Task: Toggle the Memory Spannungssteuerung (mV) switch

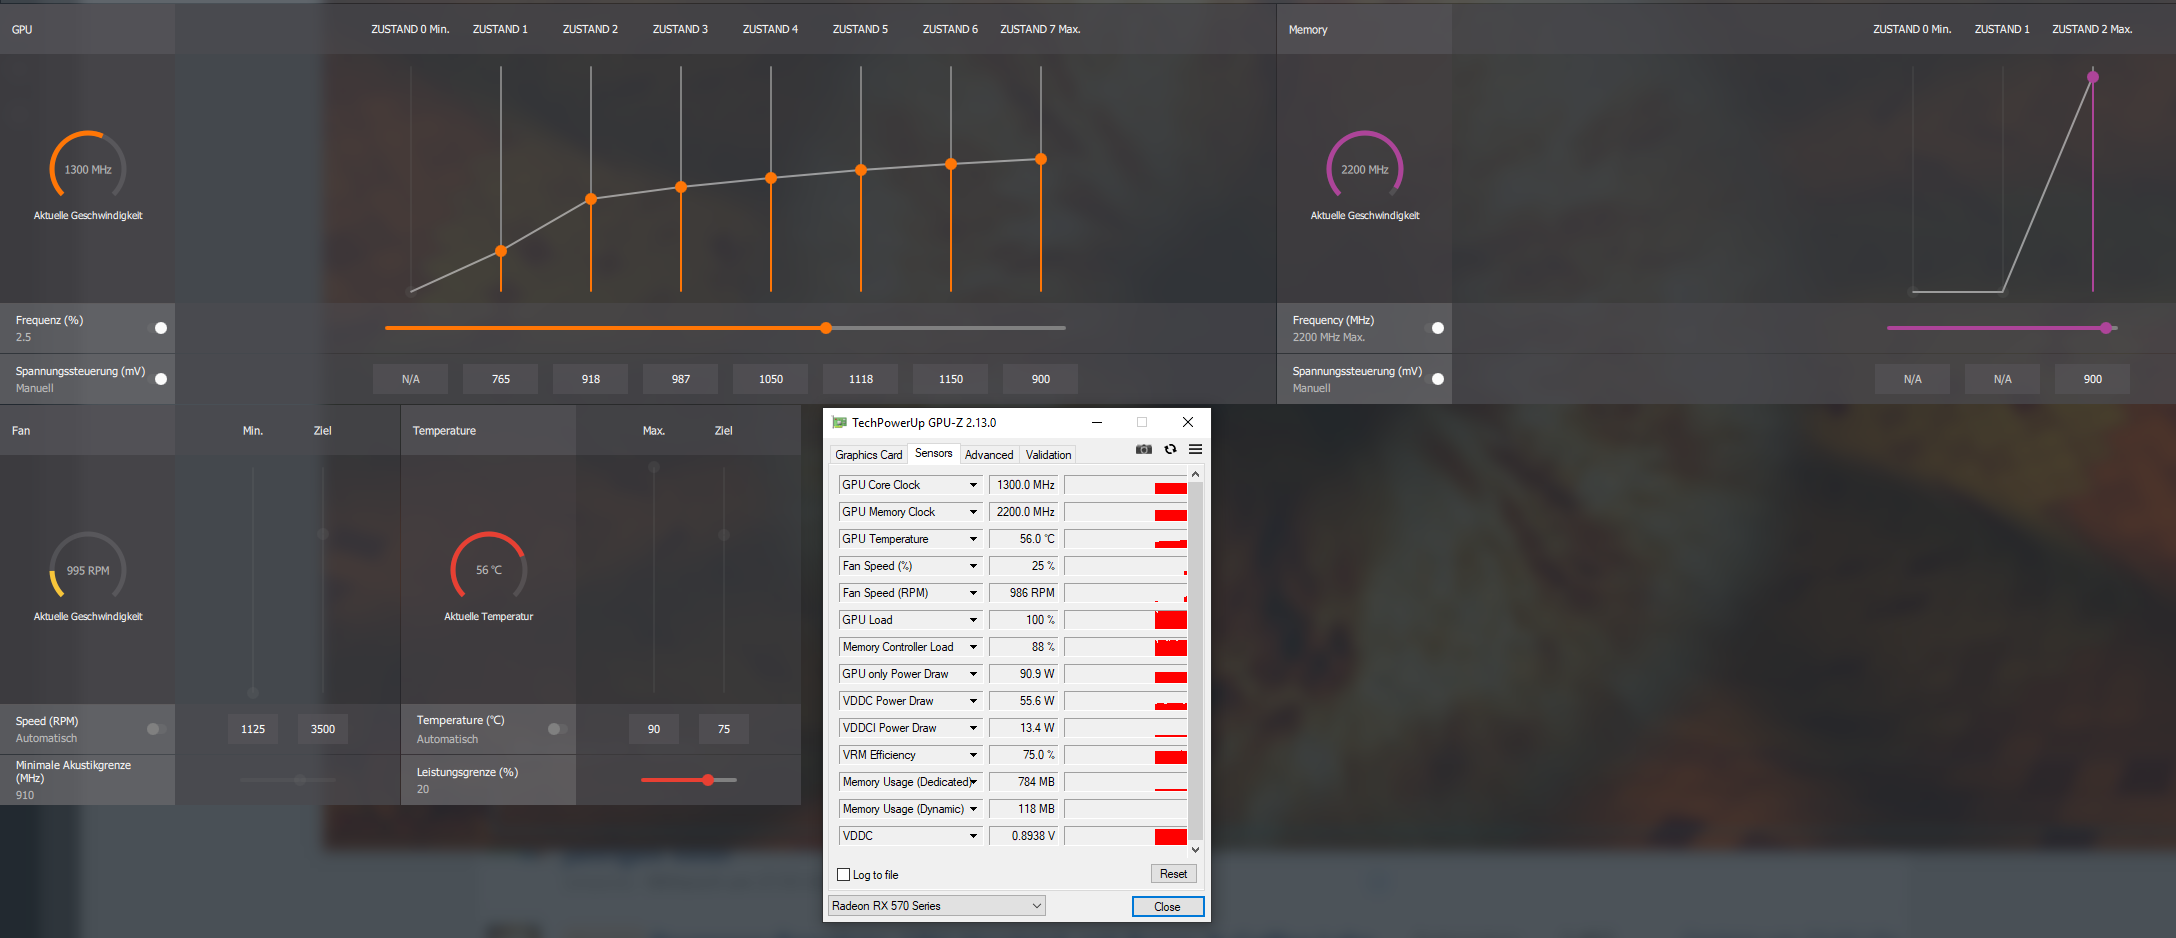Action: tap(1434, 379)
